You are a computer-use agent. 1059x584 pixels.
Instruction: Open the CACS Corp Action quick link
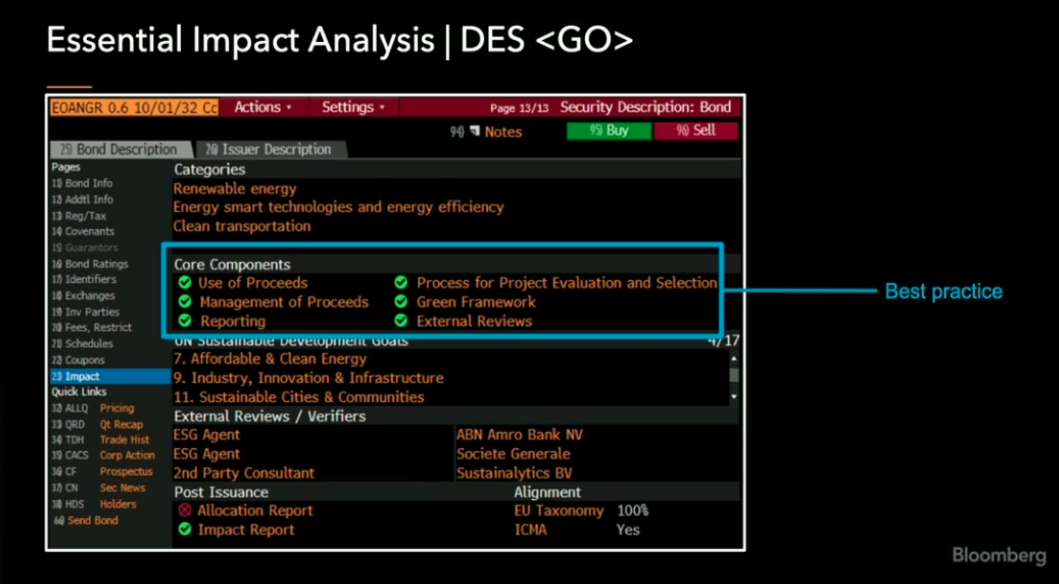[103, 456]
